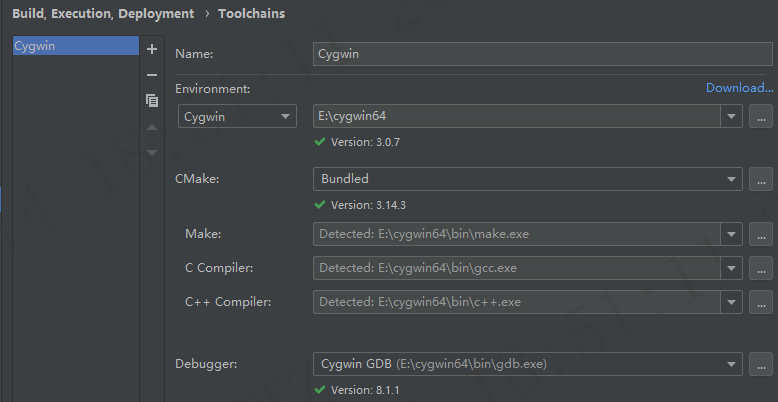Click the Version: 8.1.1 debugger status text
Viewport: 778px width, 402px height.
[365, 390]
